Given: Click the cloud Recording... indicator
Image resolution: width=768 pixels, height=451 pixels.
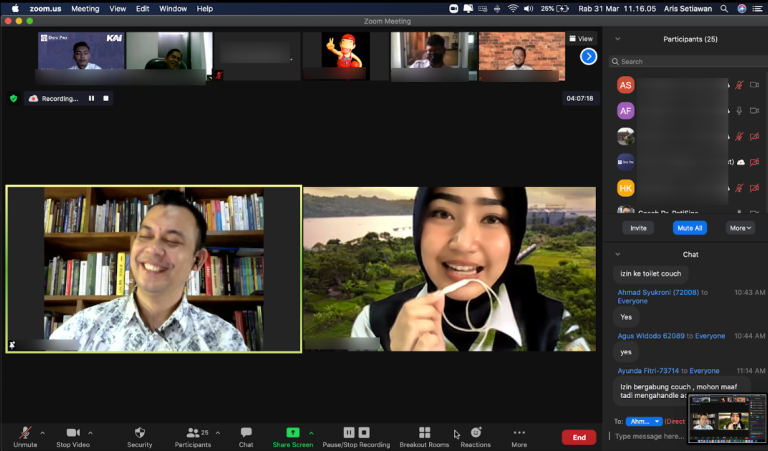Looking at the screenshot, I should 53,98.
